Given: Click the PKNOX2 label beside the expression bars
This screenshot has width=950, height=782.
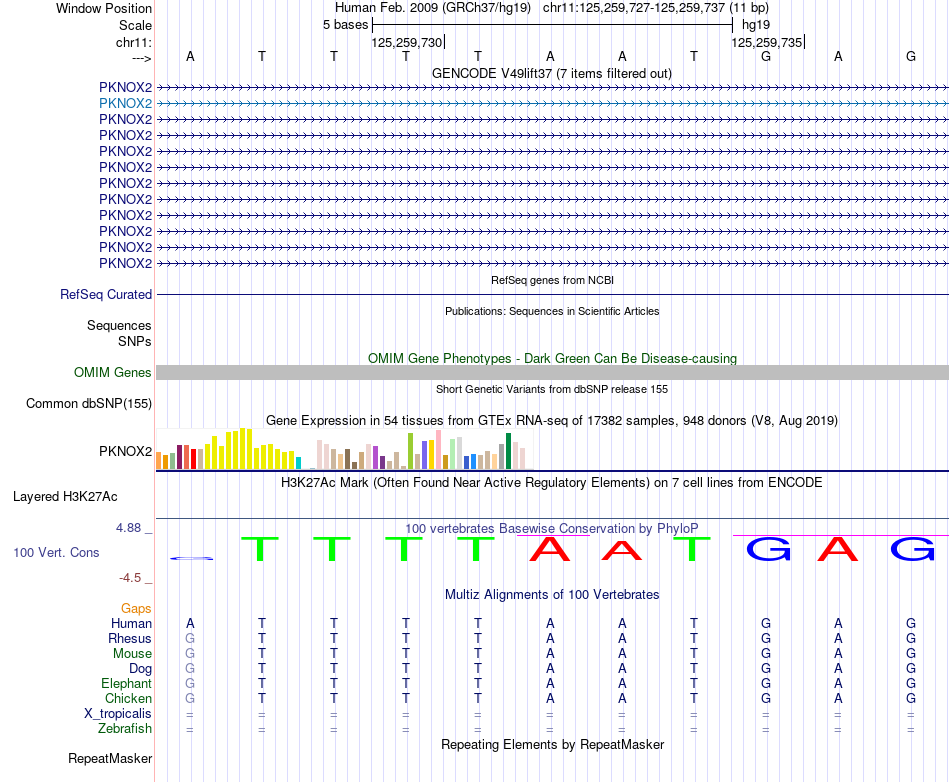Looking at the screenshot, I should point(125,451).
